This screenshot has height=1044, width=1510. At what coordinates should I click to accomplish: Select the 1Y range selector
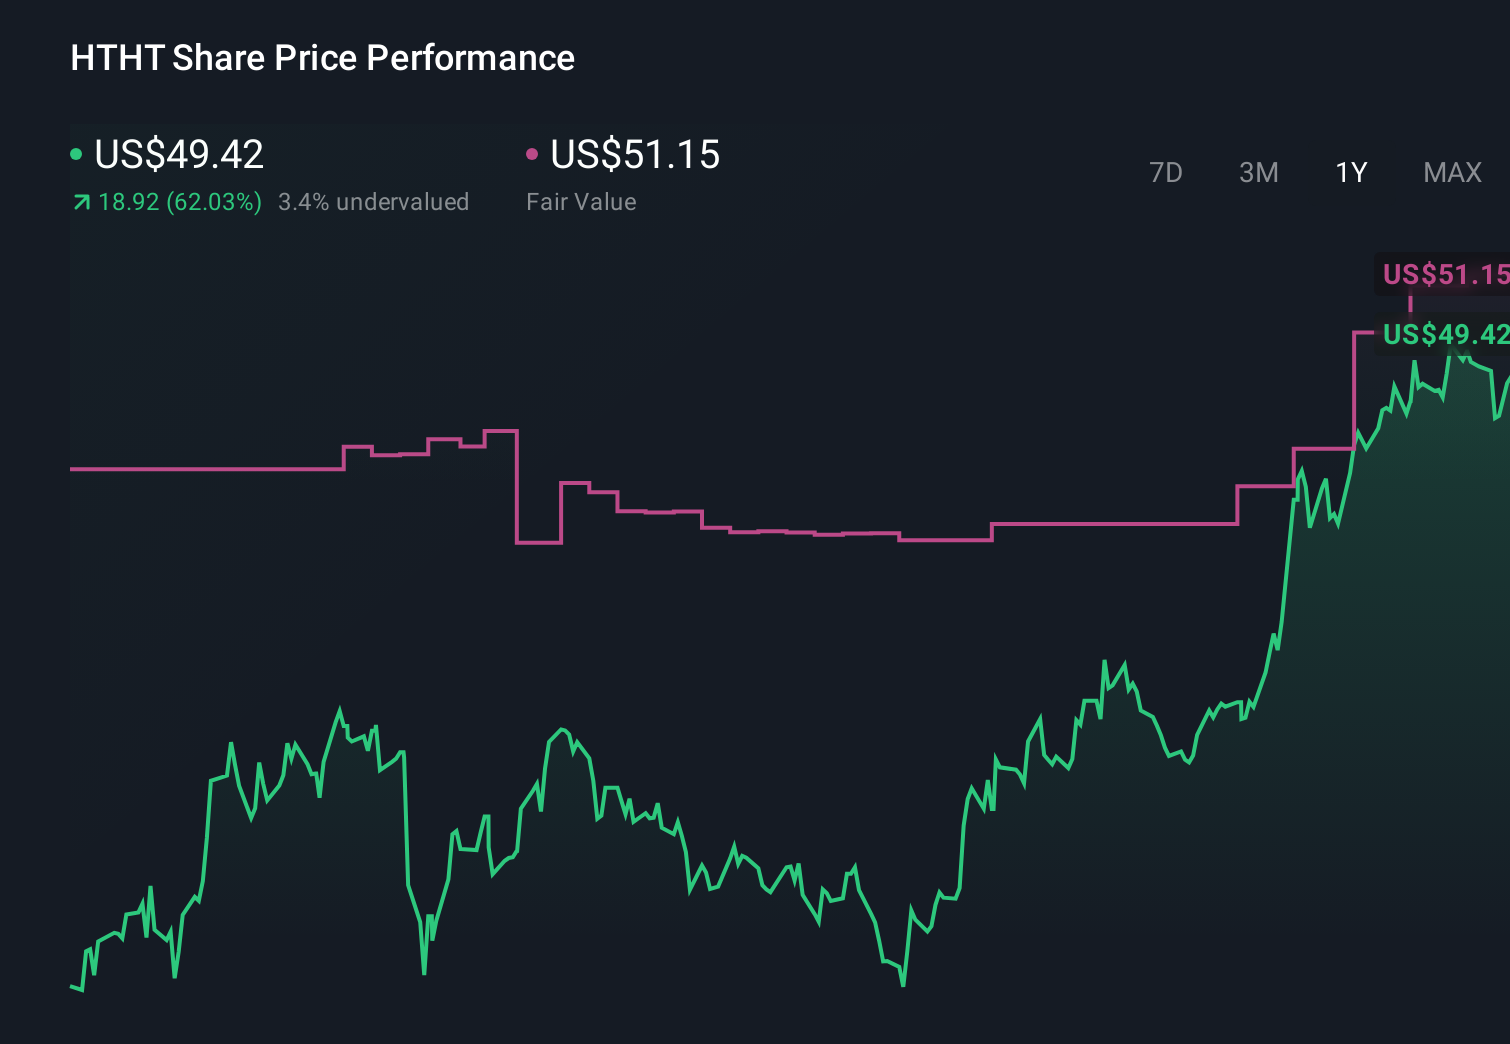[1350, 172]
